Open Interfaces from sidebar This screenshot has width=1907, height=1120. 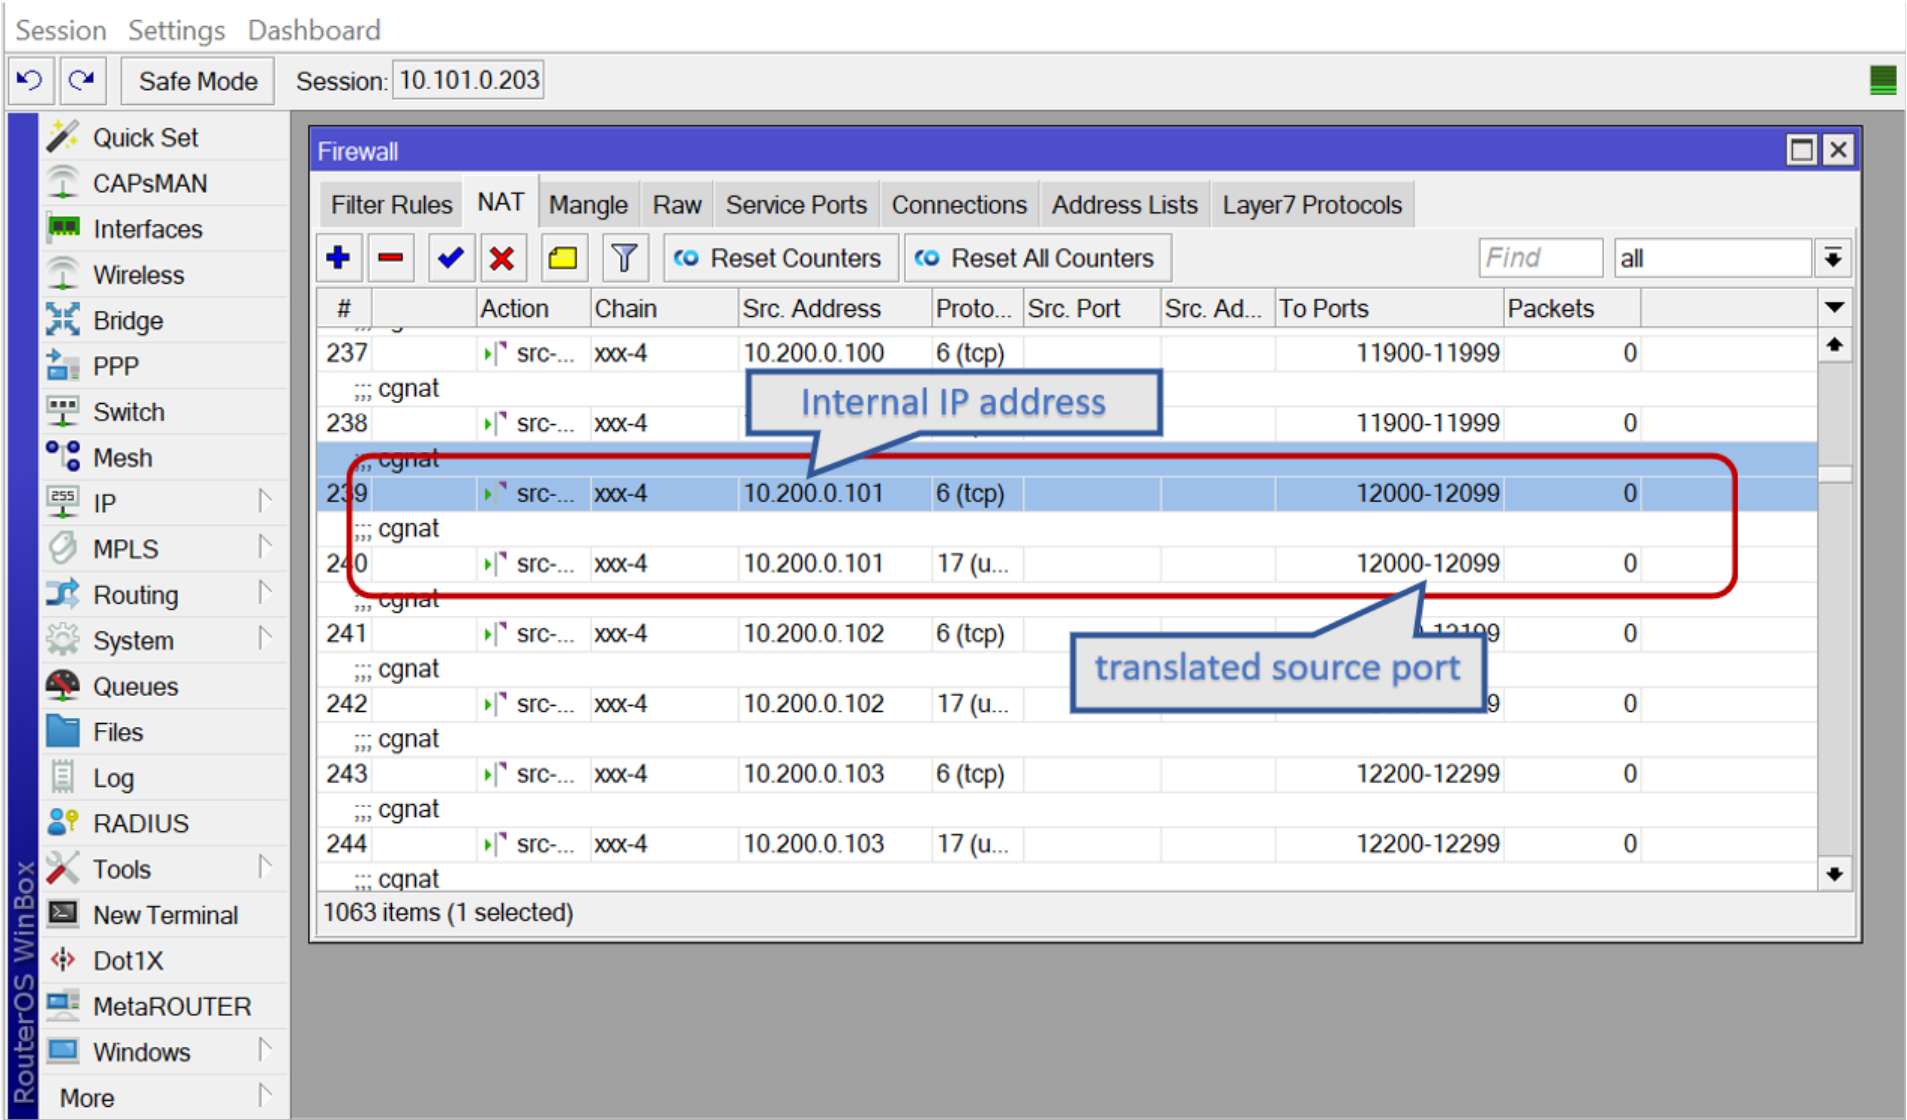148,229
